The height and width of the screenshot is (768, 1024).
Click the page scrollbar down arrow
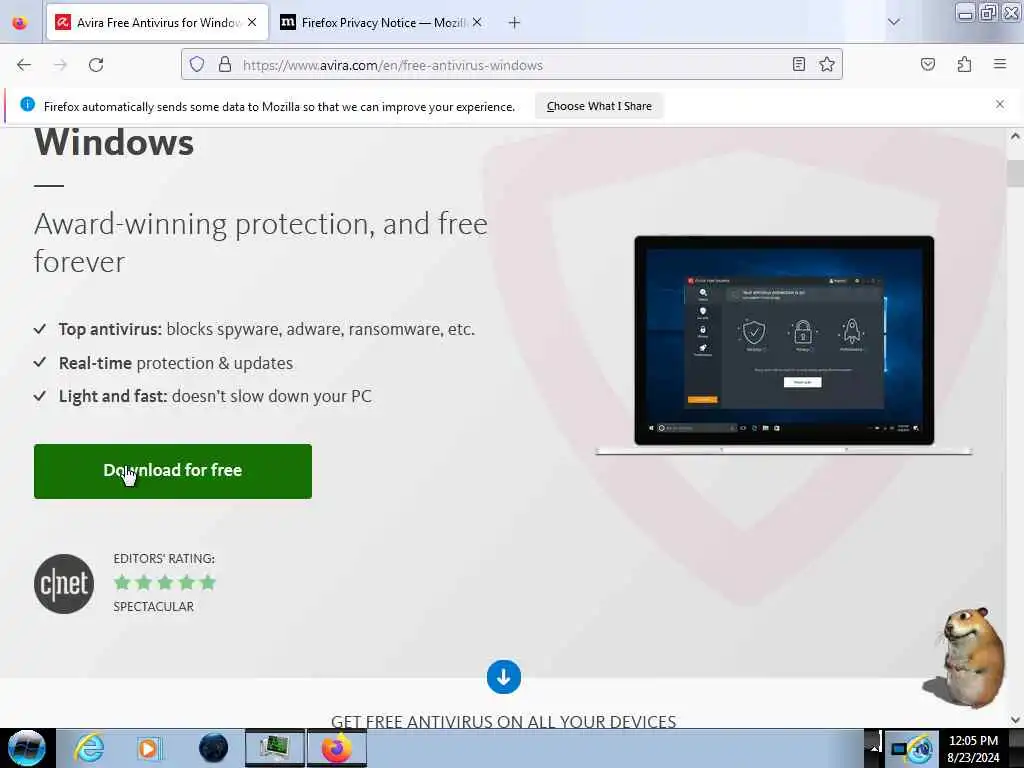point(1015,719)
